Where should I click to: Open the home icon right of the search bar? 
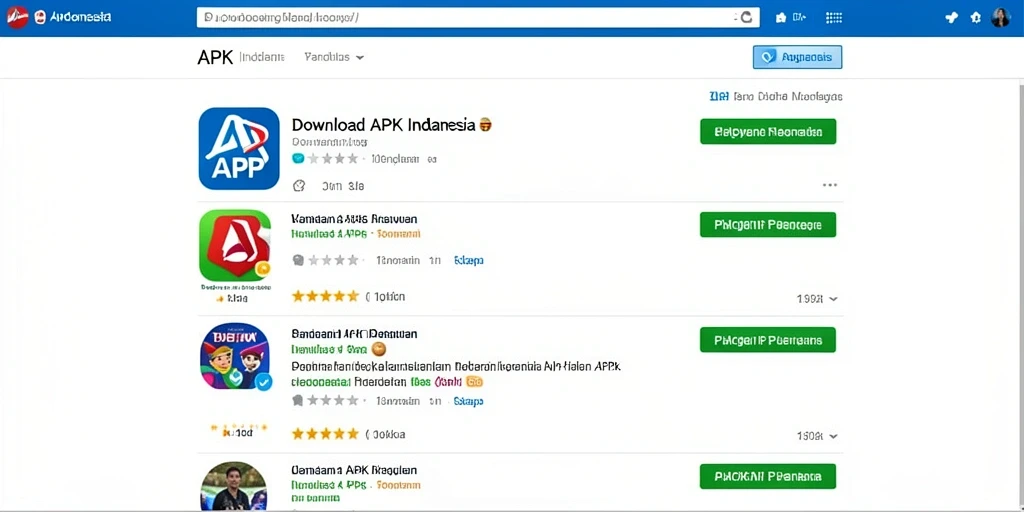780,18
